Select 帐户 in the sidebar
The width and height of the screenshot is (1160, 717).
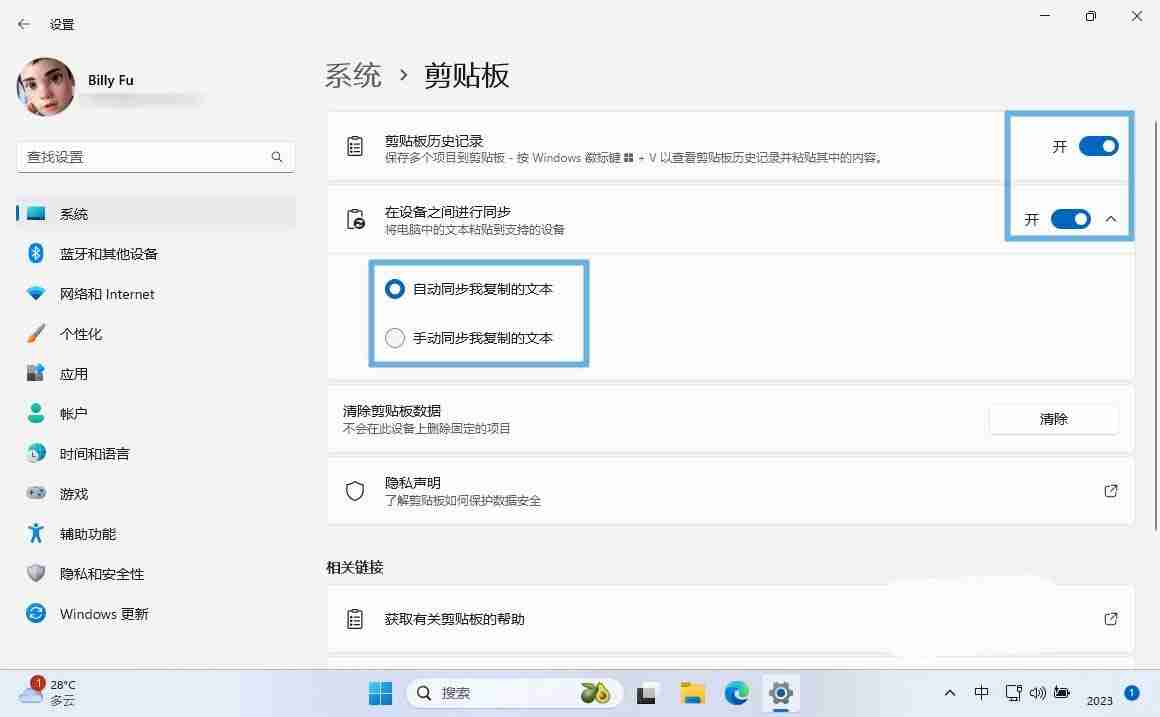(74, 413)
